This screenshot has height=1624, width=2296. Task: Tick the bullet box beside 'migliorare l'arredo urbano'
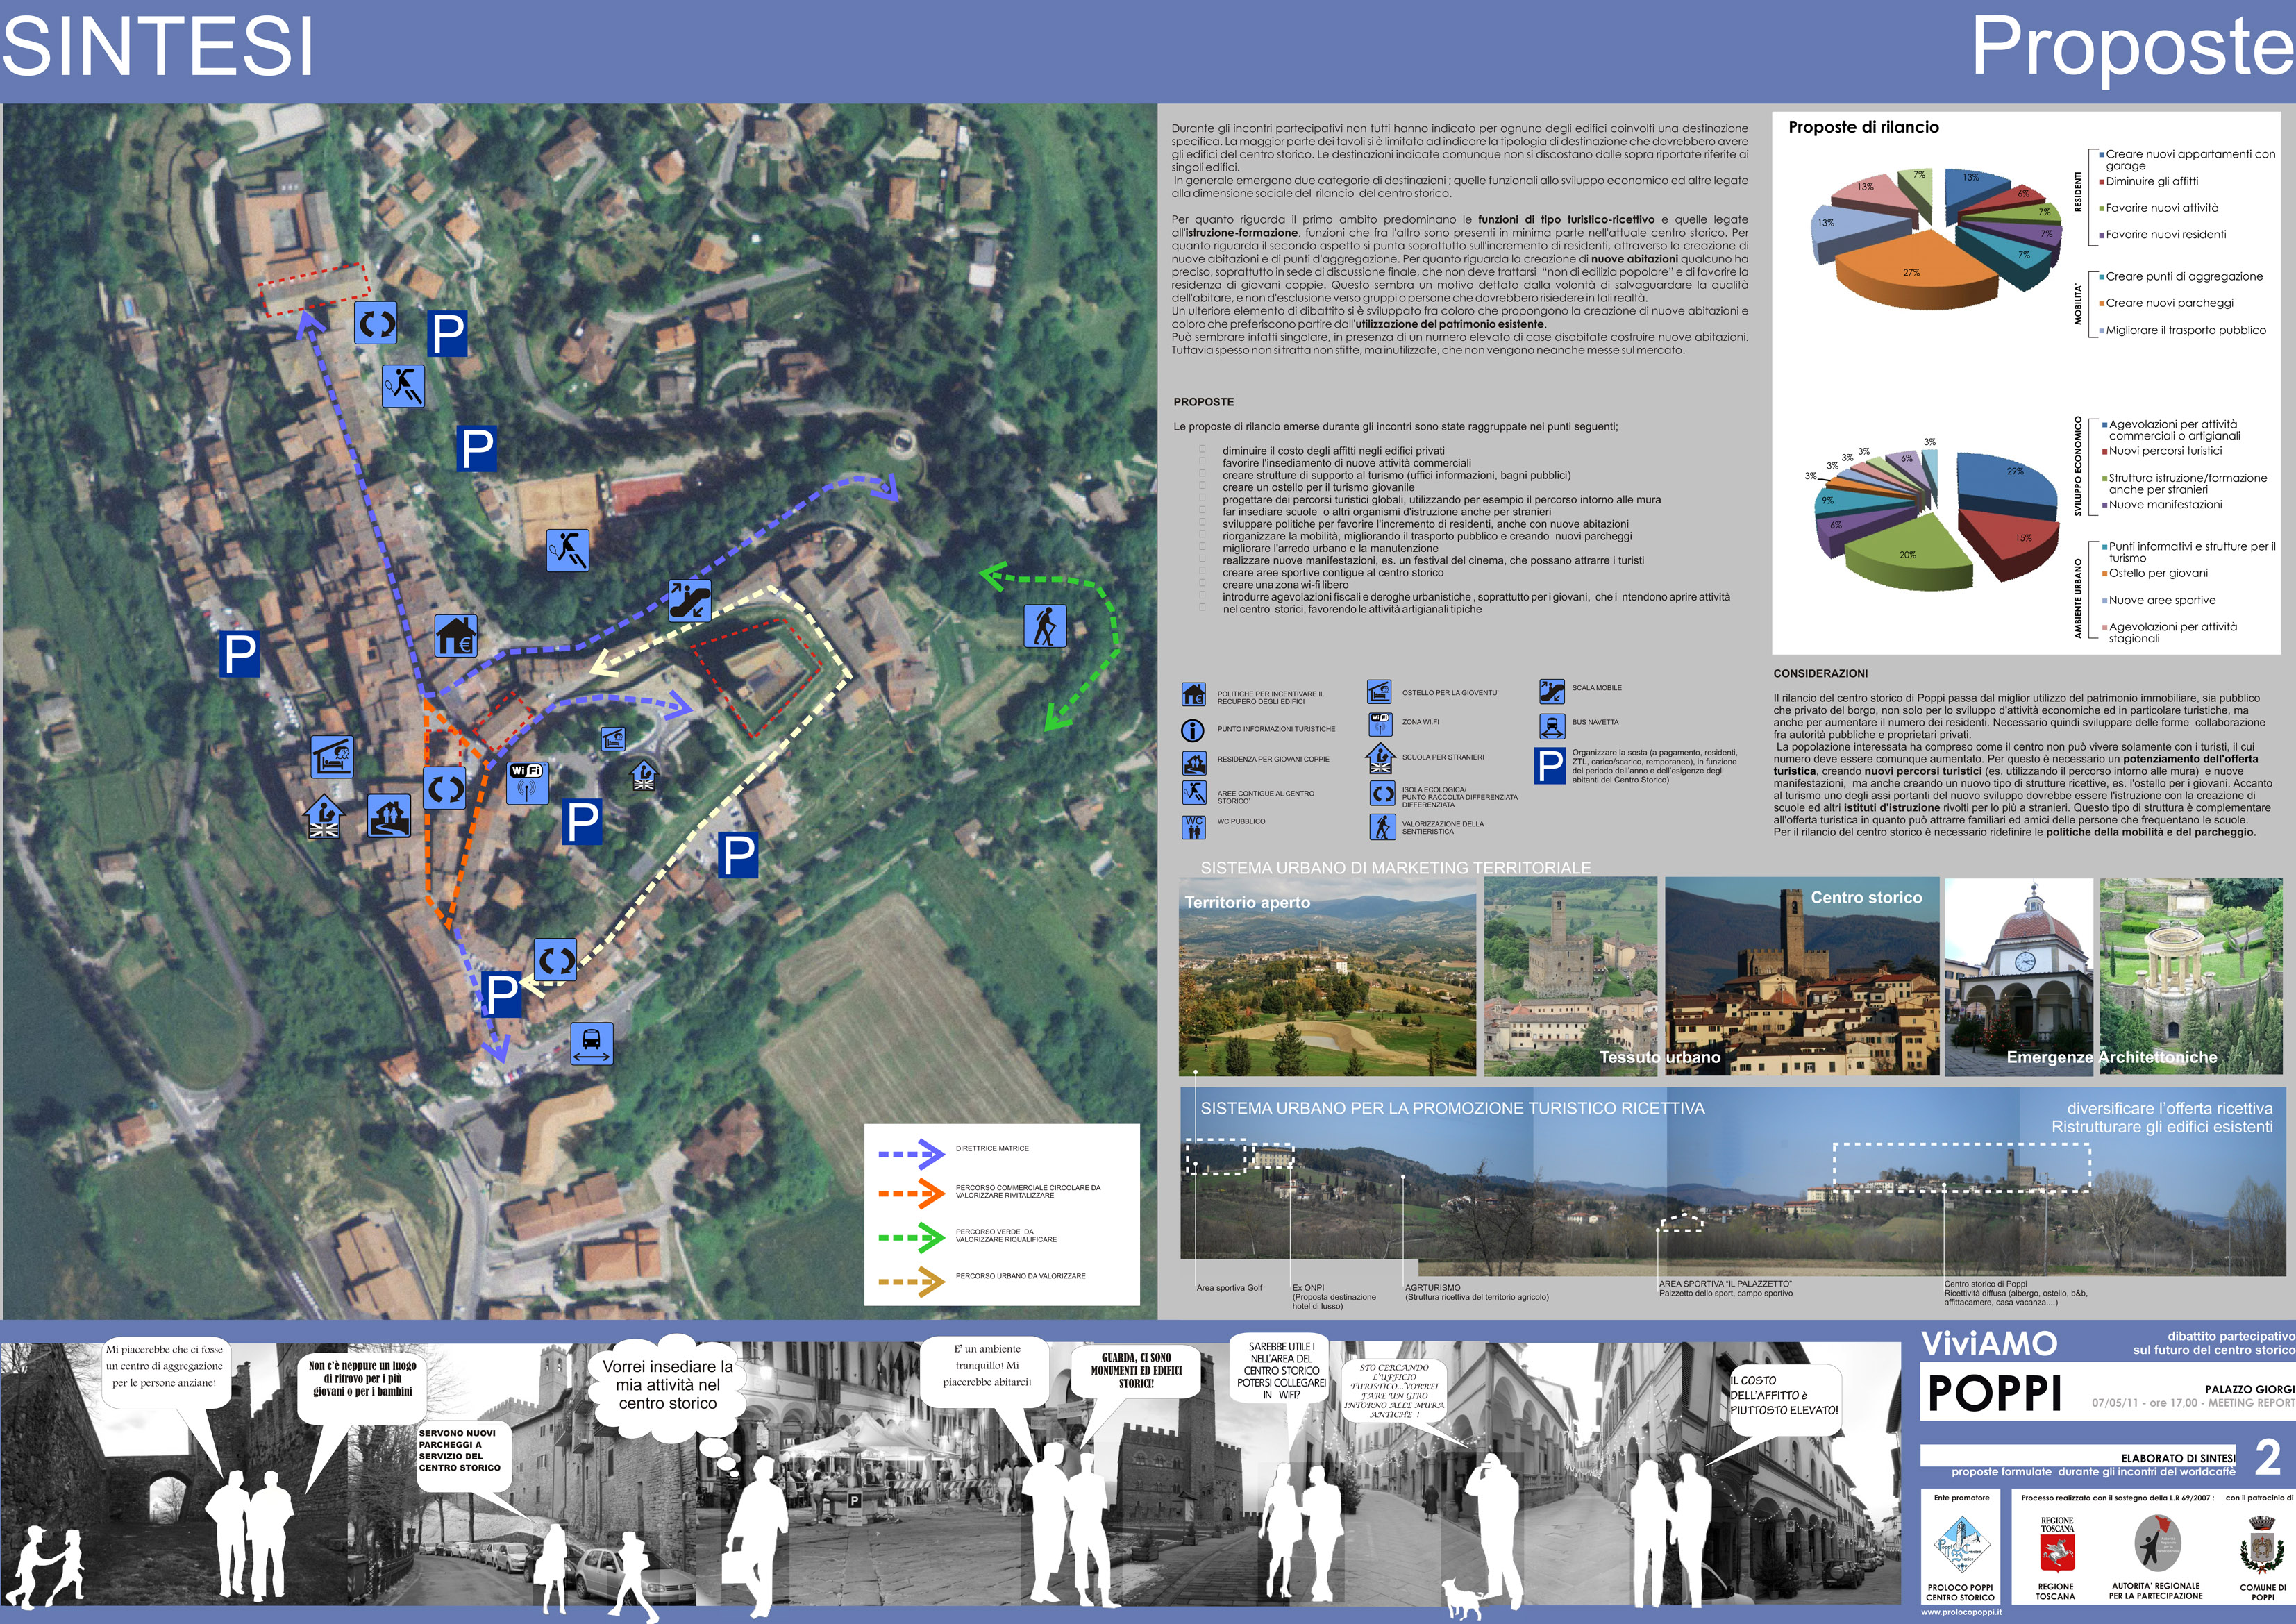click(x=1203, y=548)
